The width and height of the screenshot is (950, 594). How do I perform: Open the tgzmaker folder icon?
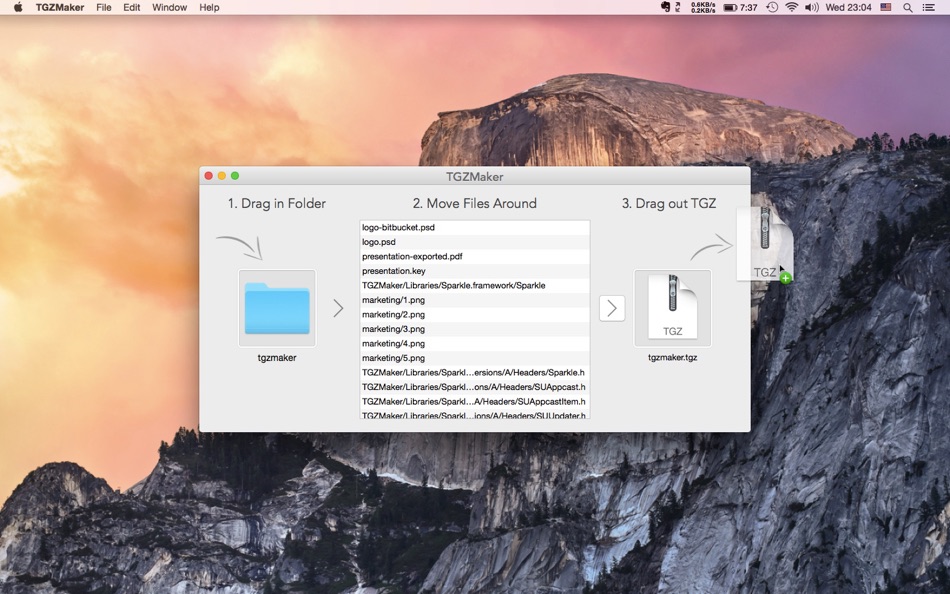pos(277,308)
